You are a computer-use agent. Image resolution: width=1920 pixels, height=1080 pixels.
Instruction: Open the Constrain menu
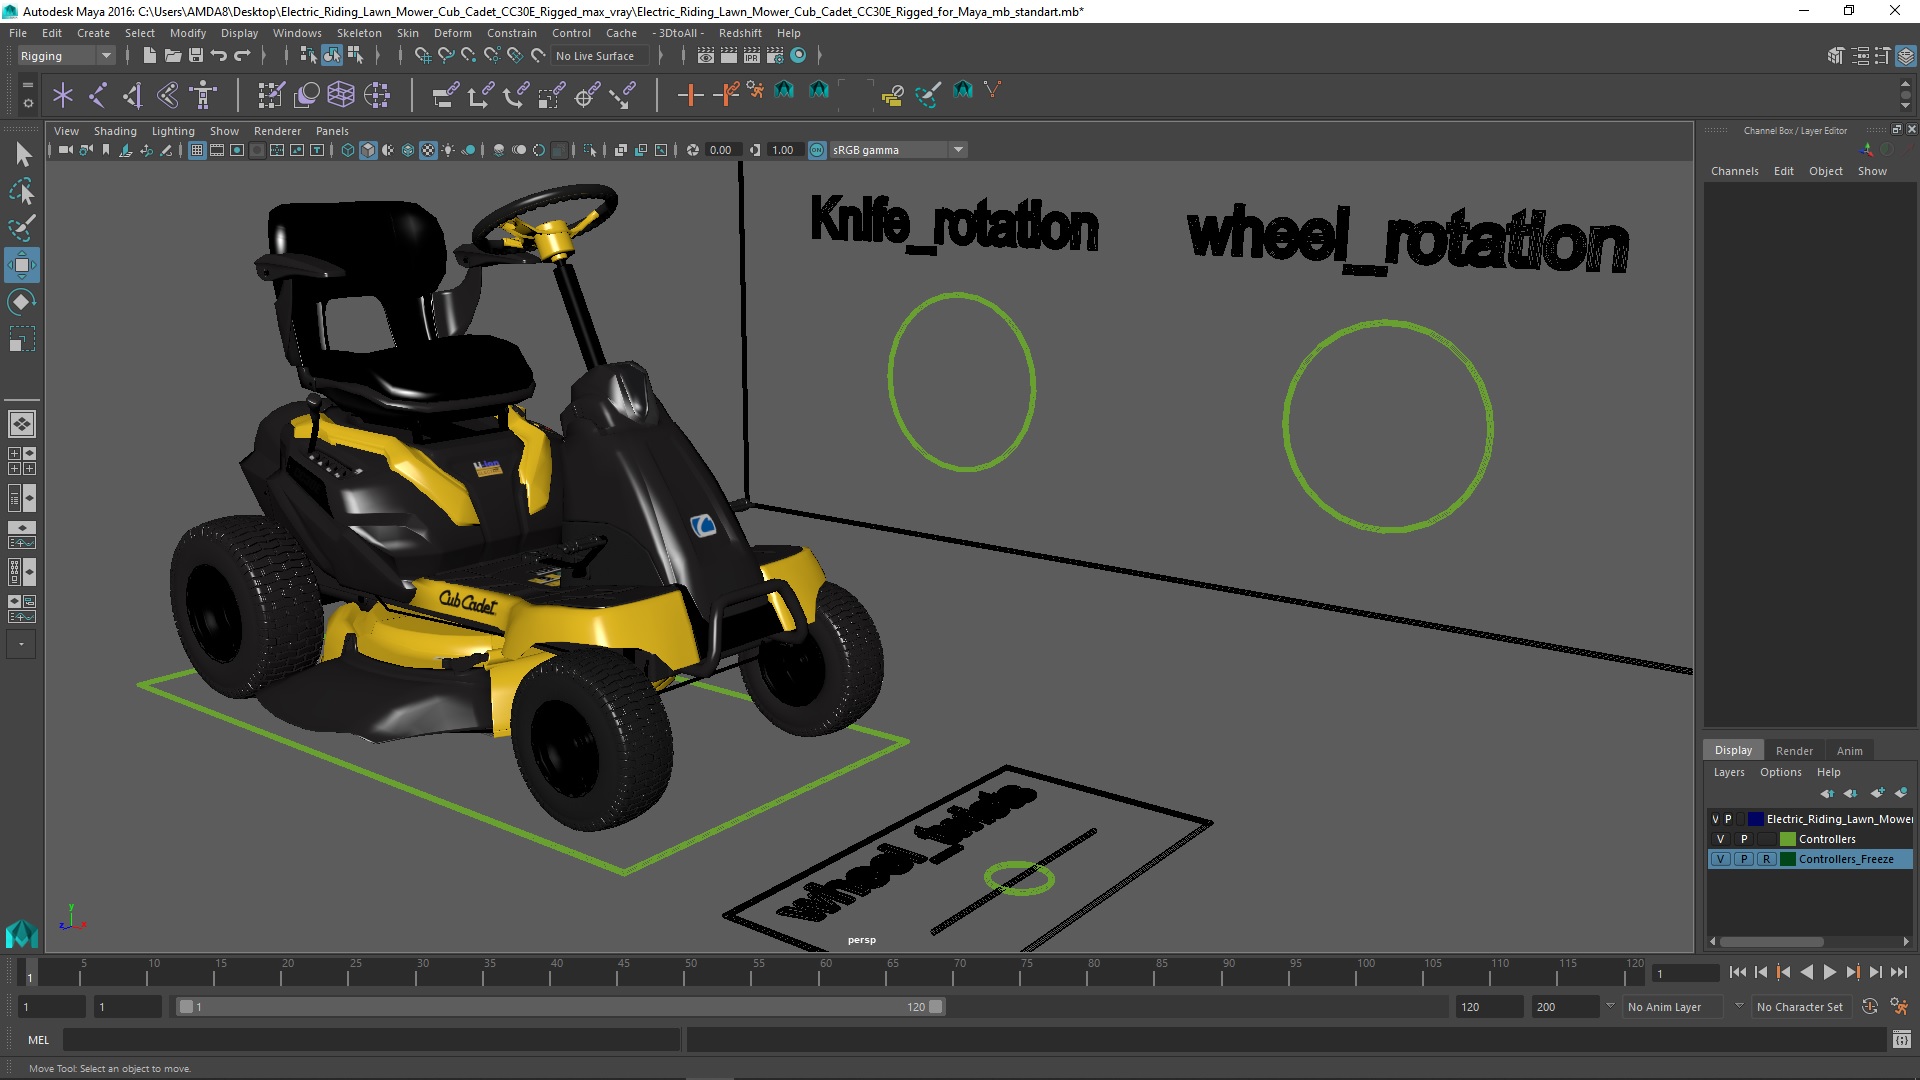click(x=512, y=33)
